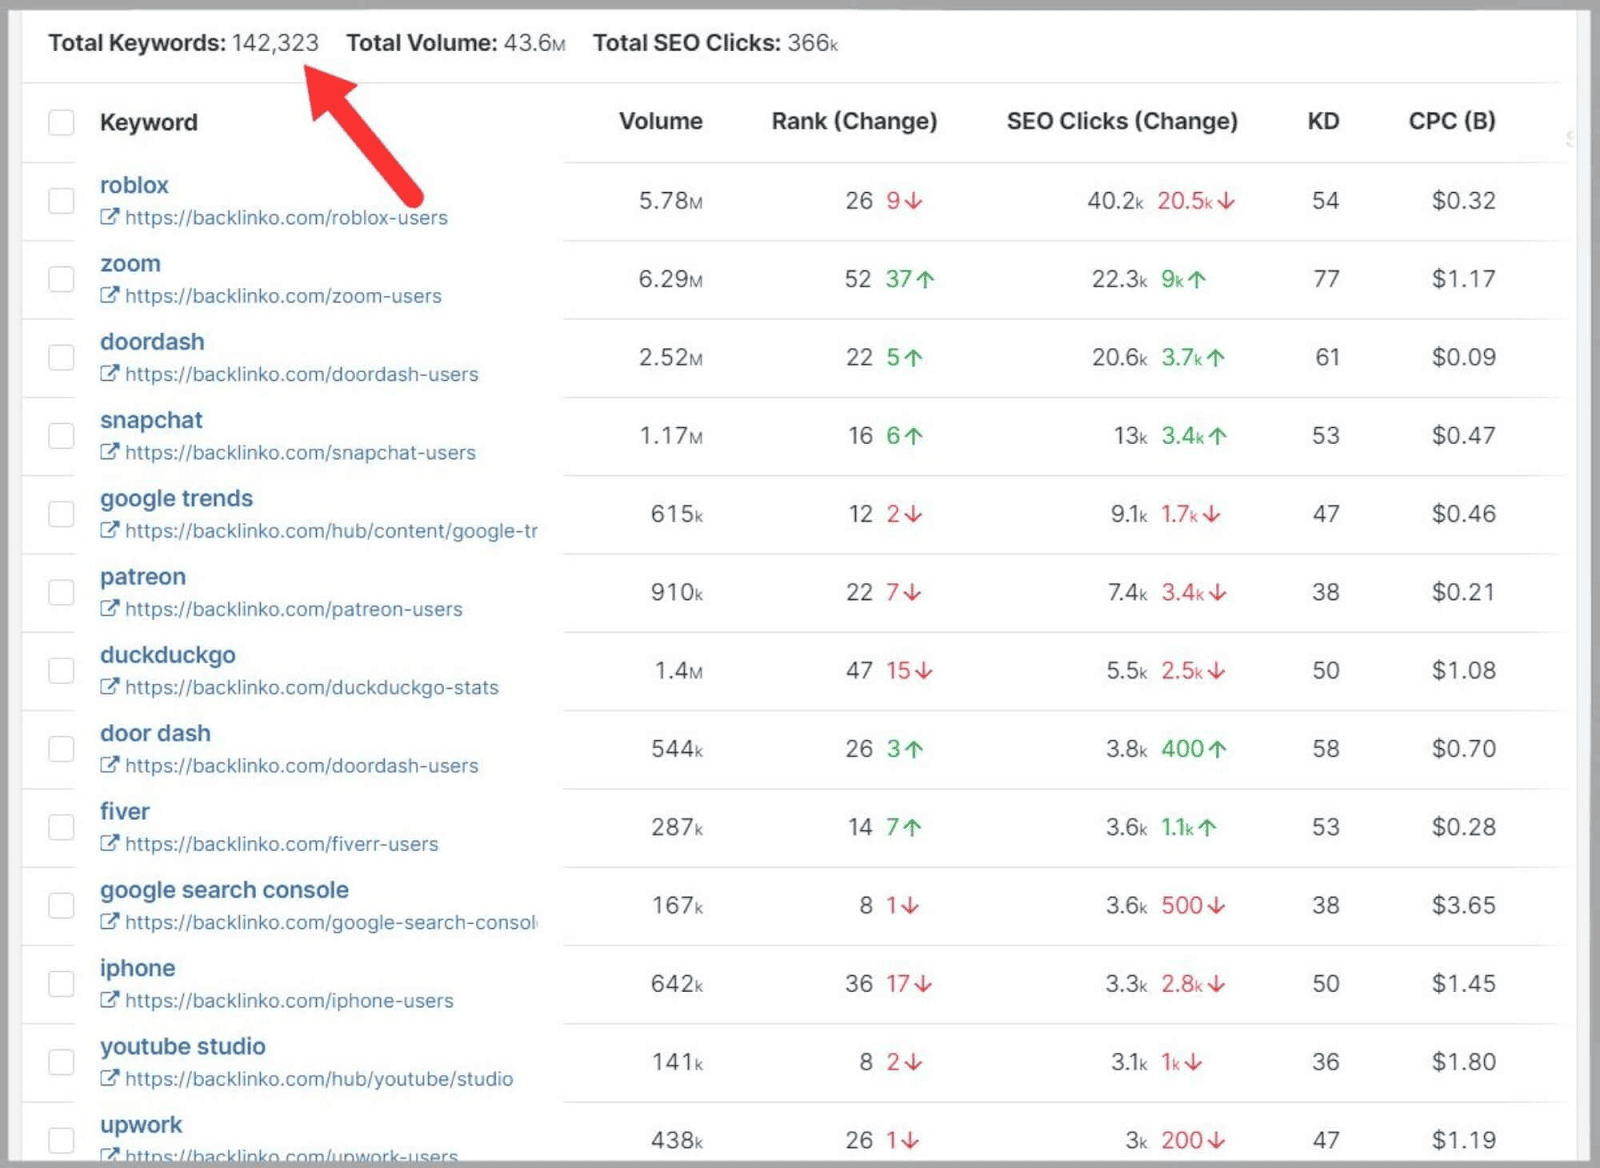1600x1168 pixels.
Task: Select the external link icon beside fiverr-users URL
Action: click(x=110, y=844)
